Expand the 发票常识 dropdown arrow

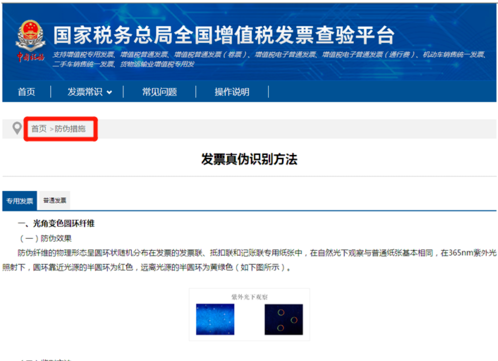109,92
